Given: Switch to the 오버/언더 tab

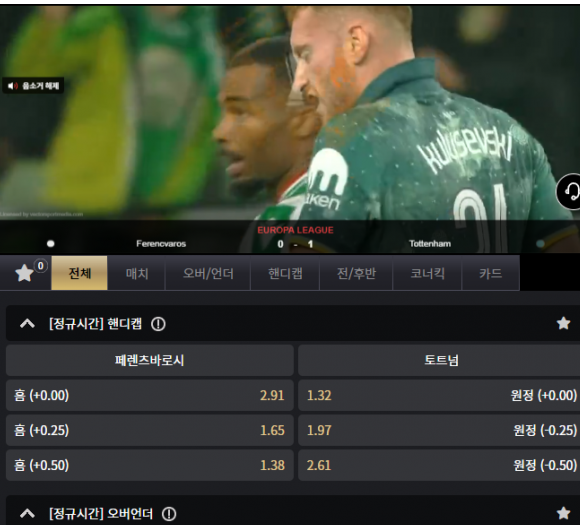Looking at the screenshot, I should (x=208, y=273).
